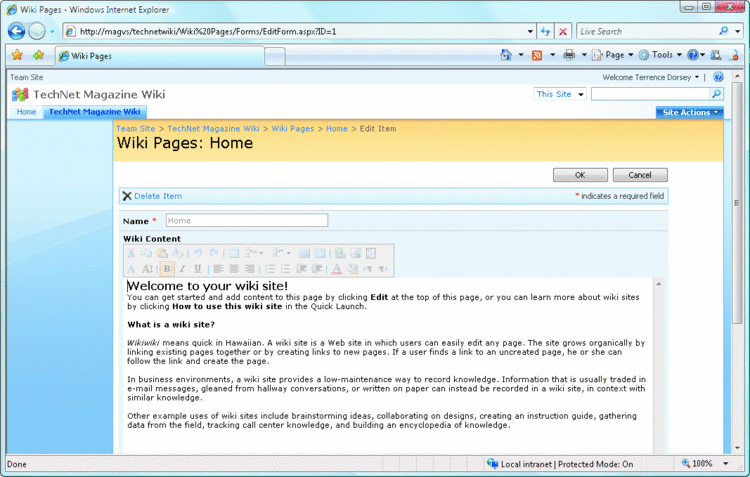The height and width of the screenshot is (477, 750).
Task: Click the RSS feeds icon
Action: coord(537,55)
